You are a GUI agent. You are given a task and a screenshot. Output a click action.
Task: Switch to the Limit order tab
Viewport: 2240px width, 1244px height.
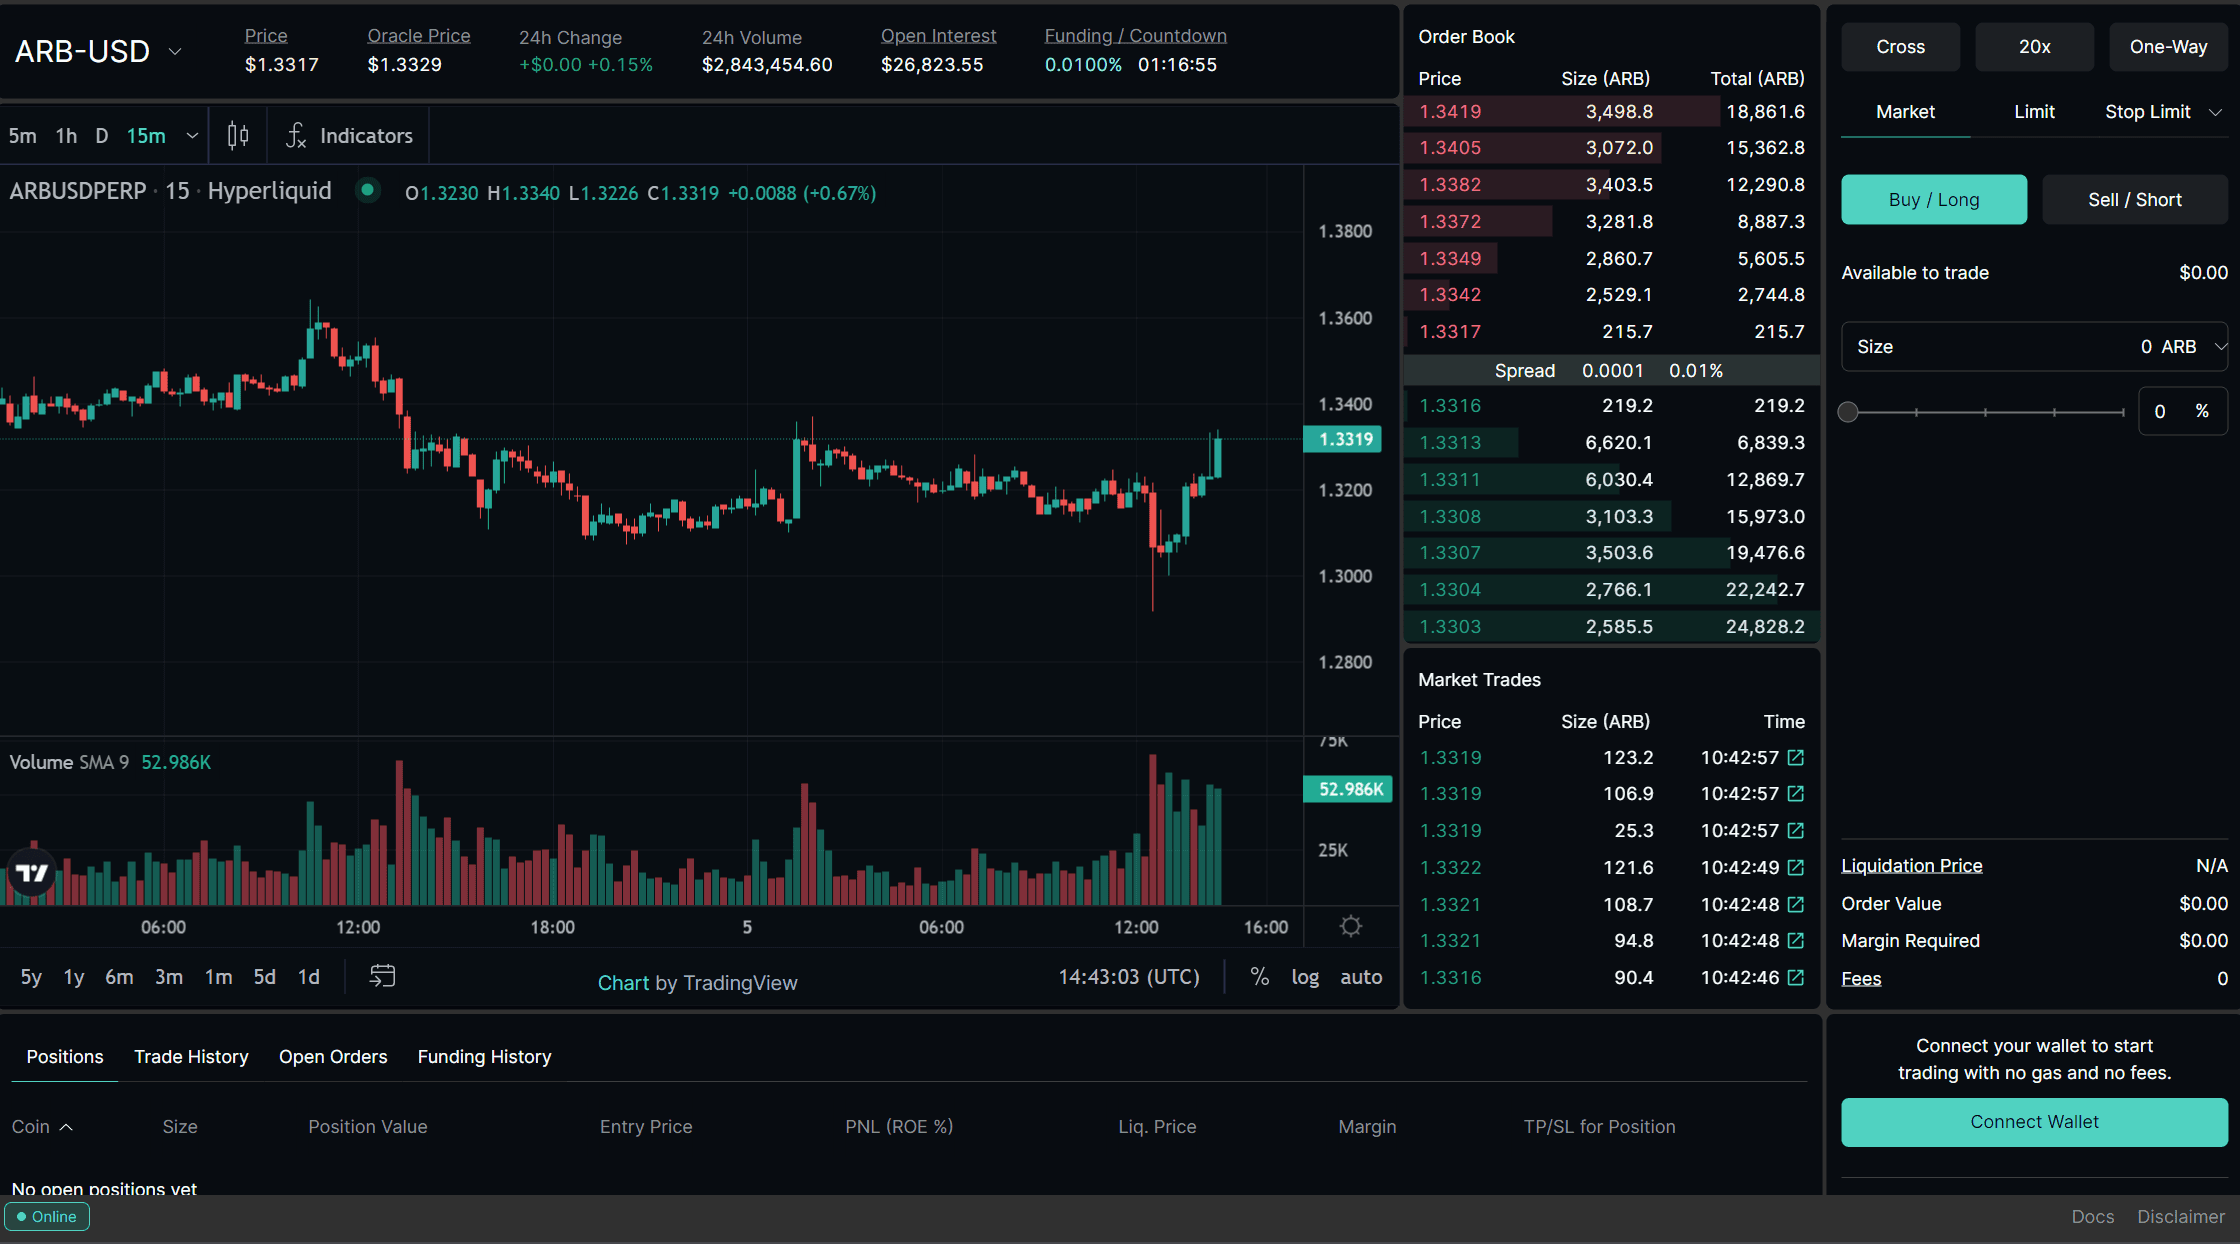tap(2034, 112)
